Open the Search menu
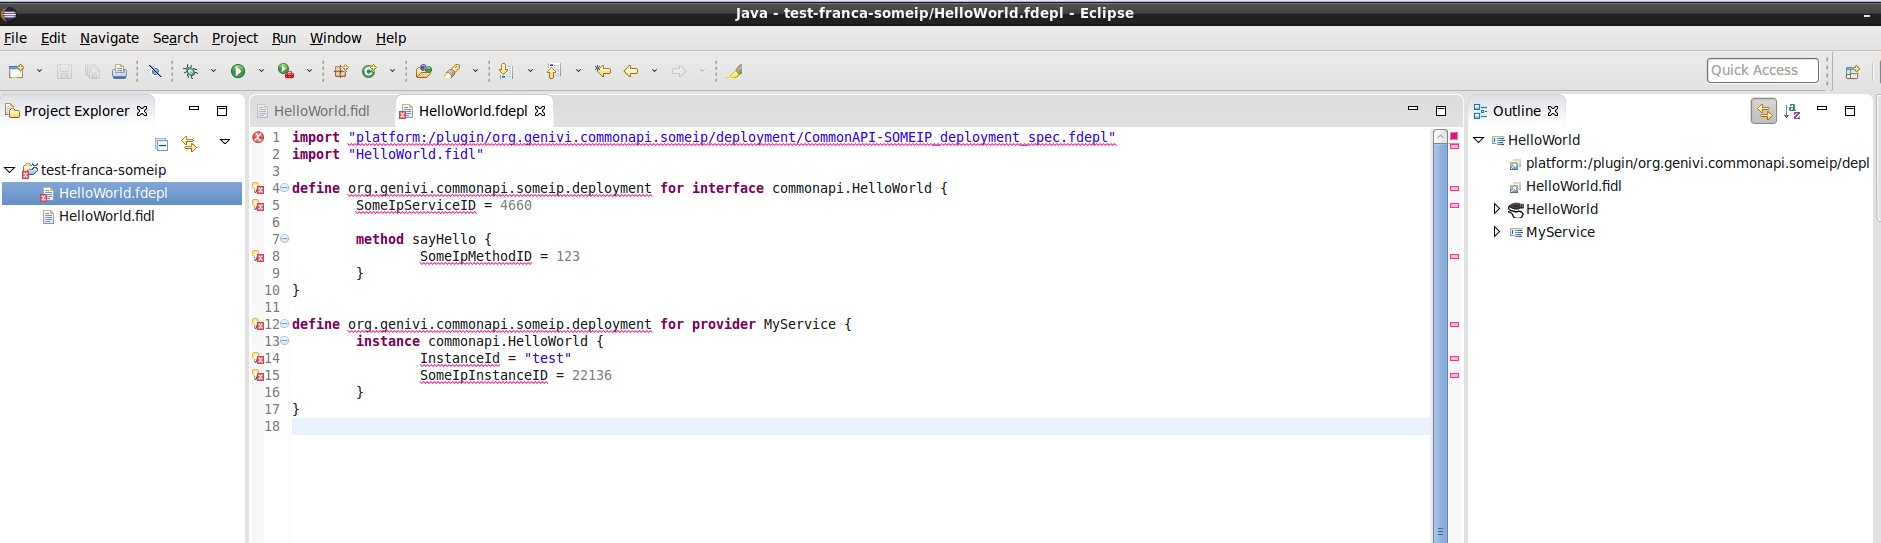Screen dimensions: 1881x543 point(175,38)
